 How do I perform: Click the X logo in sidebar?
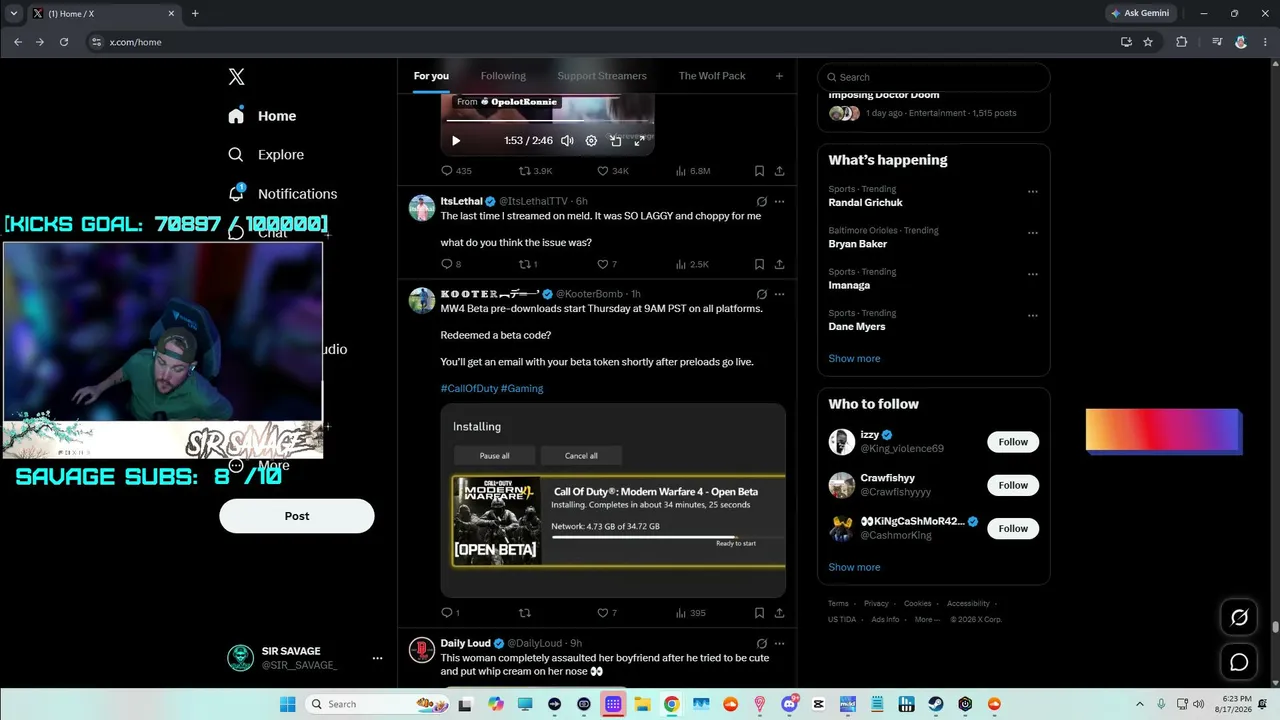pos(236,77)
